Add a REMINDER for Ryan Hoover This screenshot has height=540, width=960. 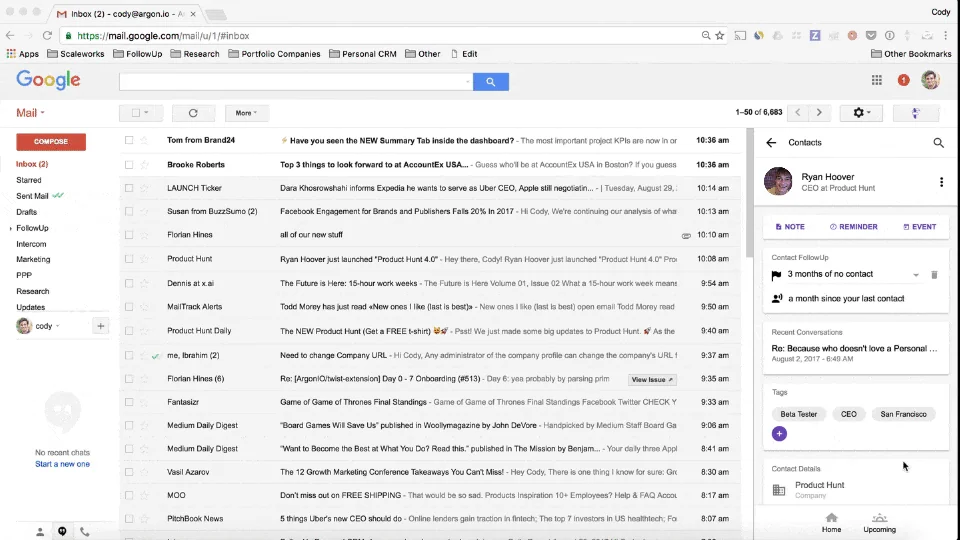[x=853, y=227]
